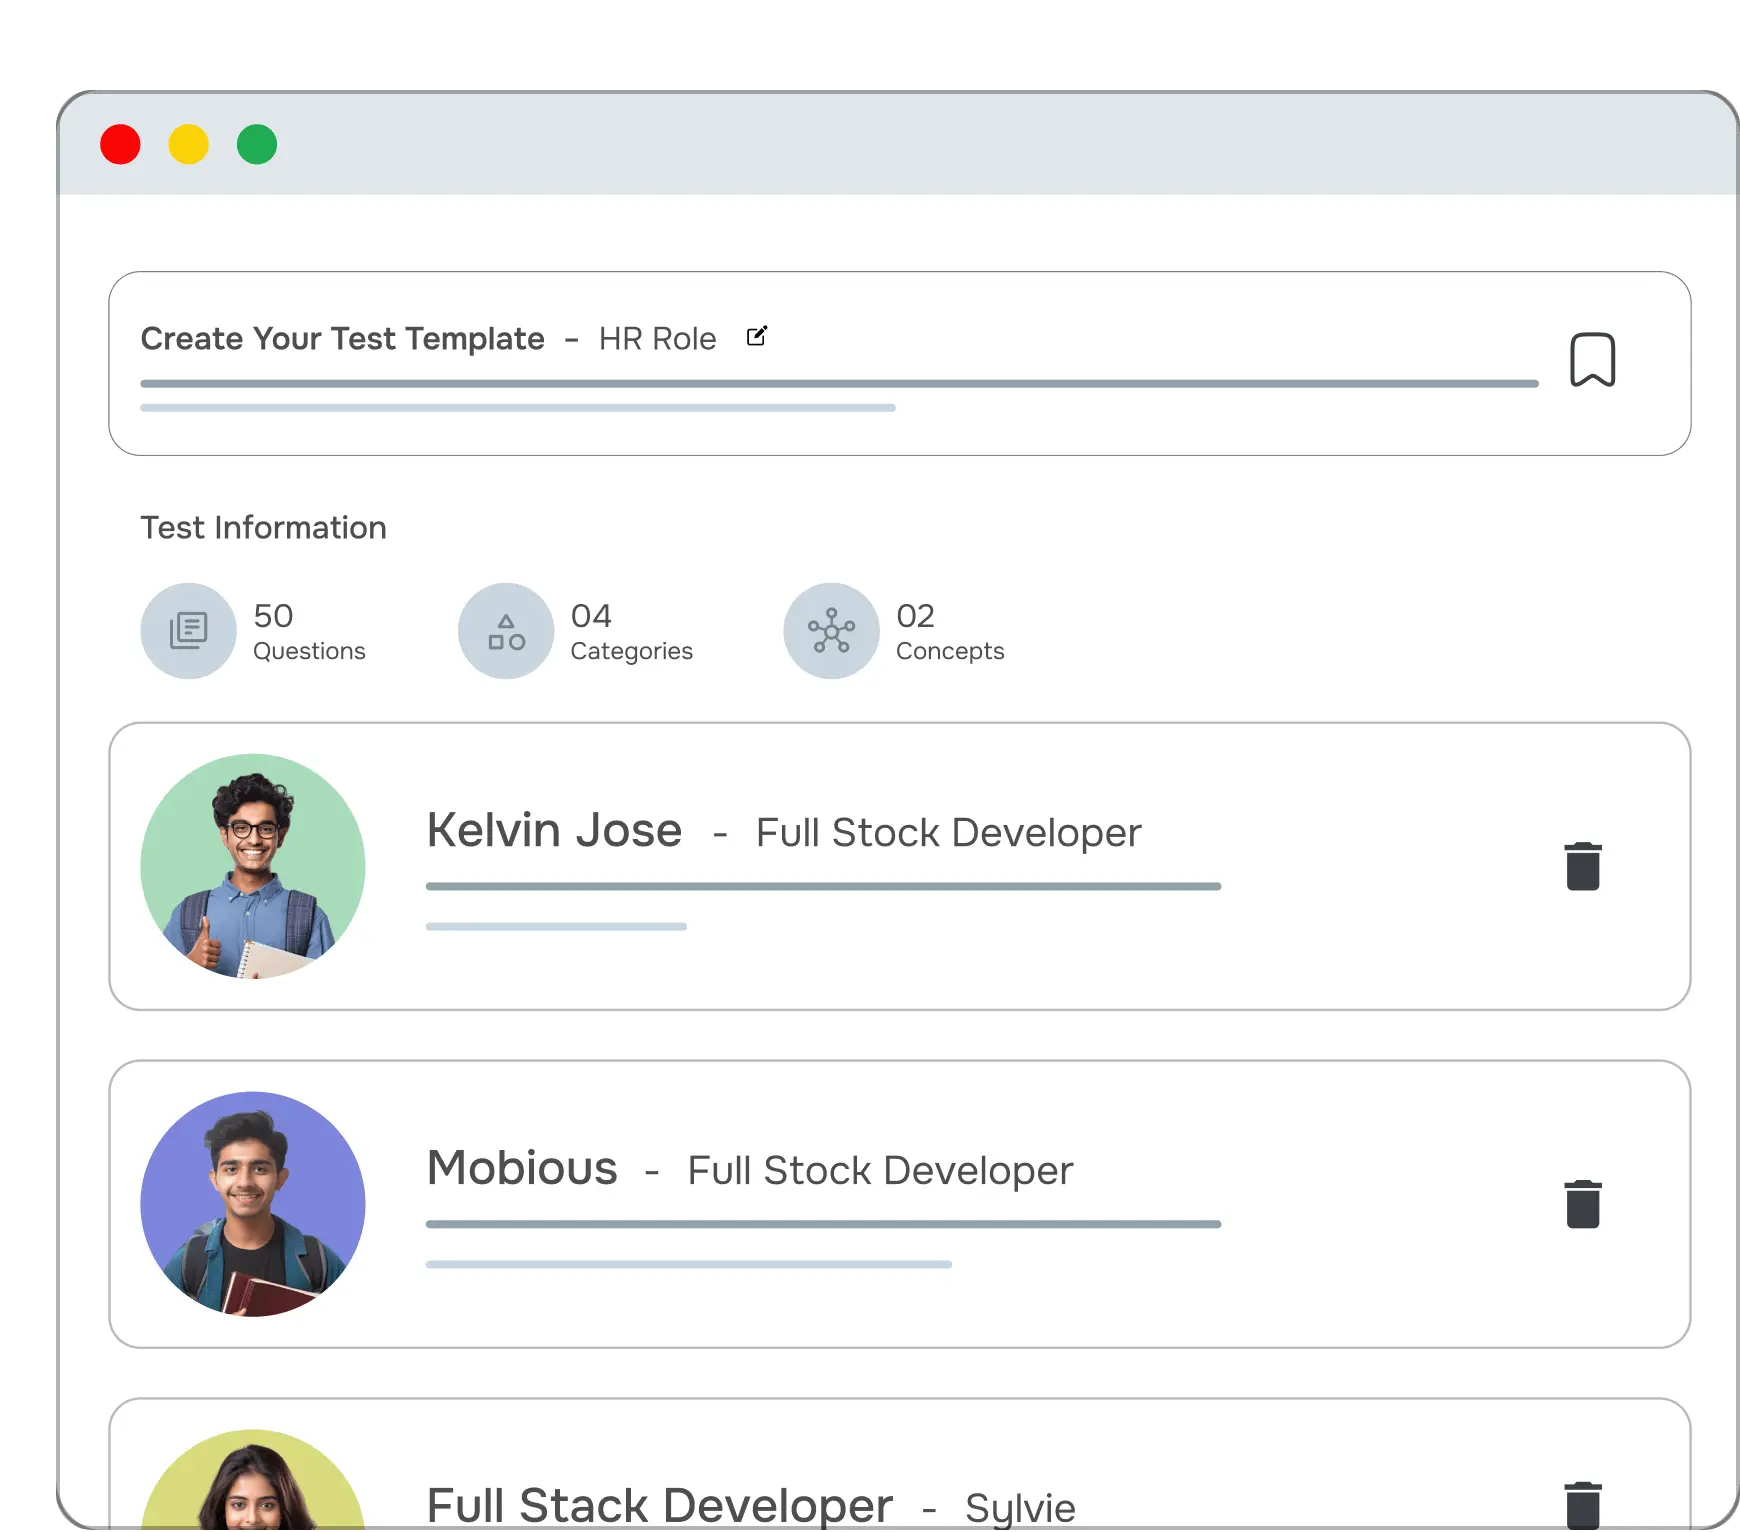Click the edit pencil icon beside HR Role
The width and height of the screenshot is (1740, 1532).
tap(757, 337)
